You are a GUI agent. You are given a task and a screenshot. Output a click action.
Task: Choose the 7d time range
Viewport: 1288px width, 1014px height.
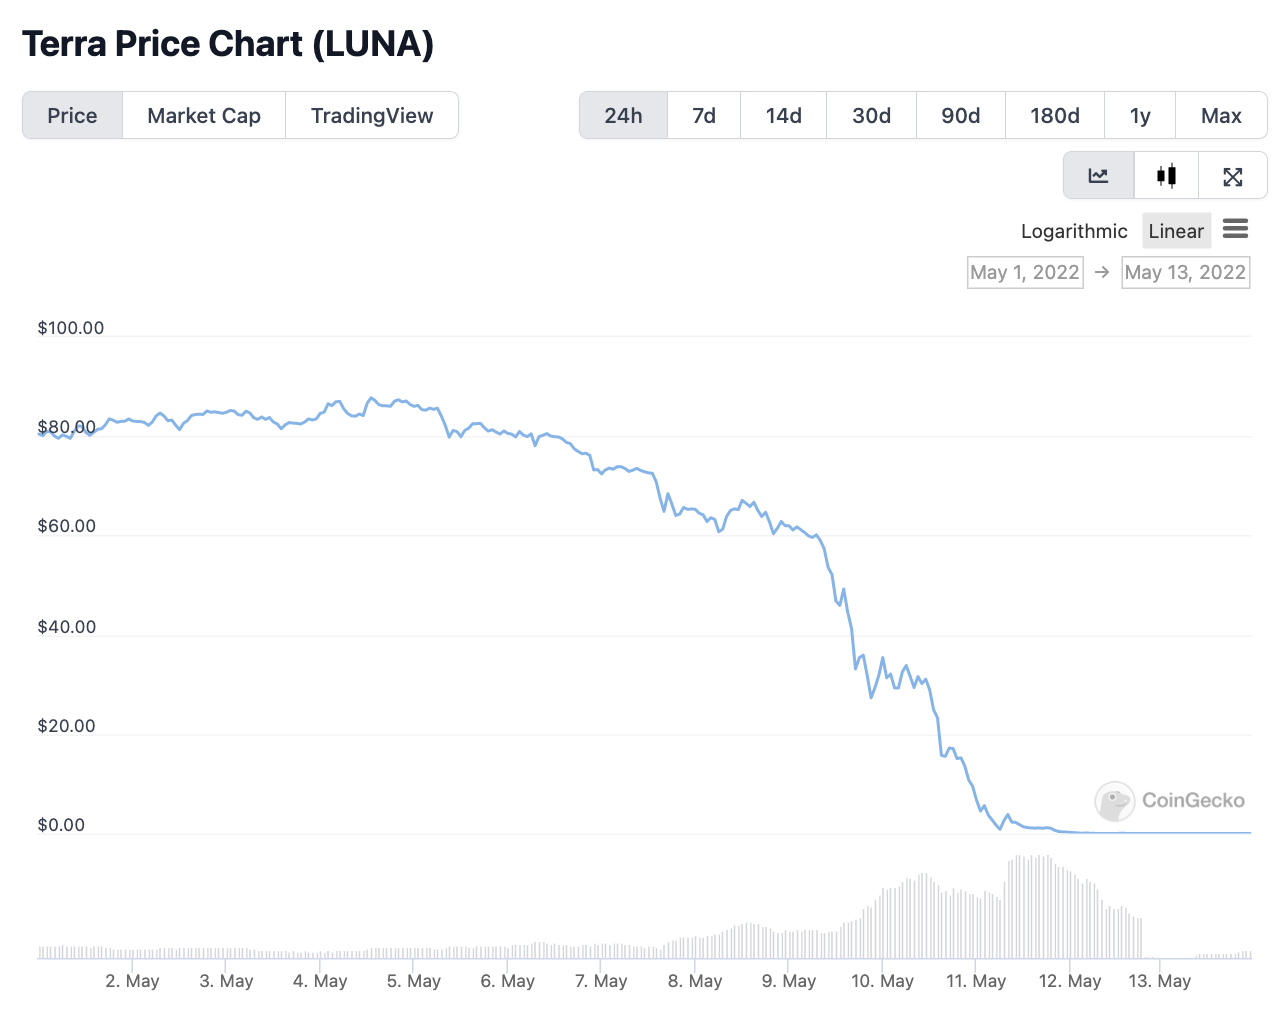[x=704, y=115]
